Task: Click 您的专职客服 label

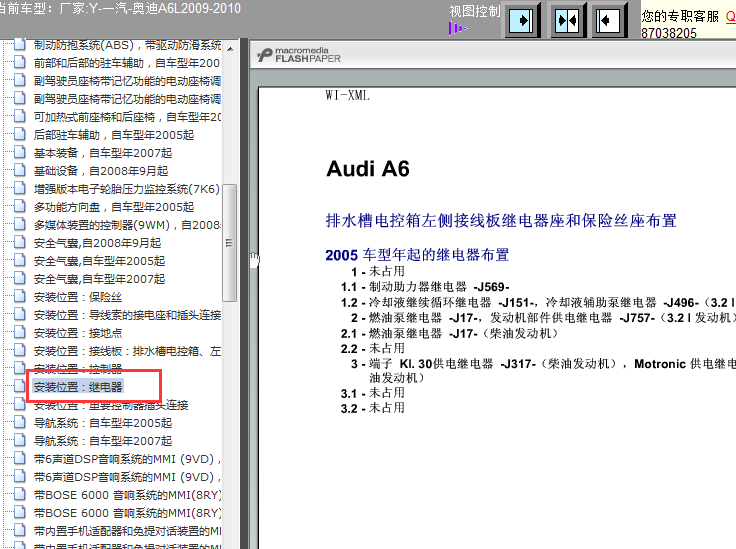Action: coord(680,16)
